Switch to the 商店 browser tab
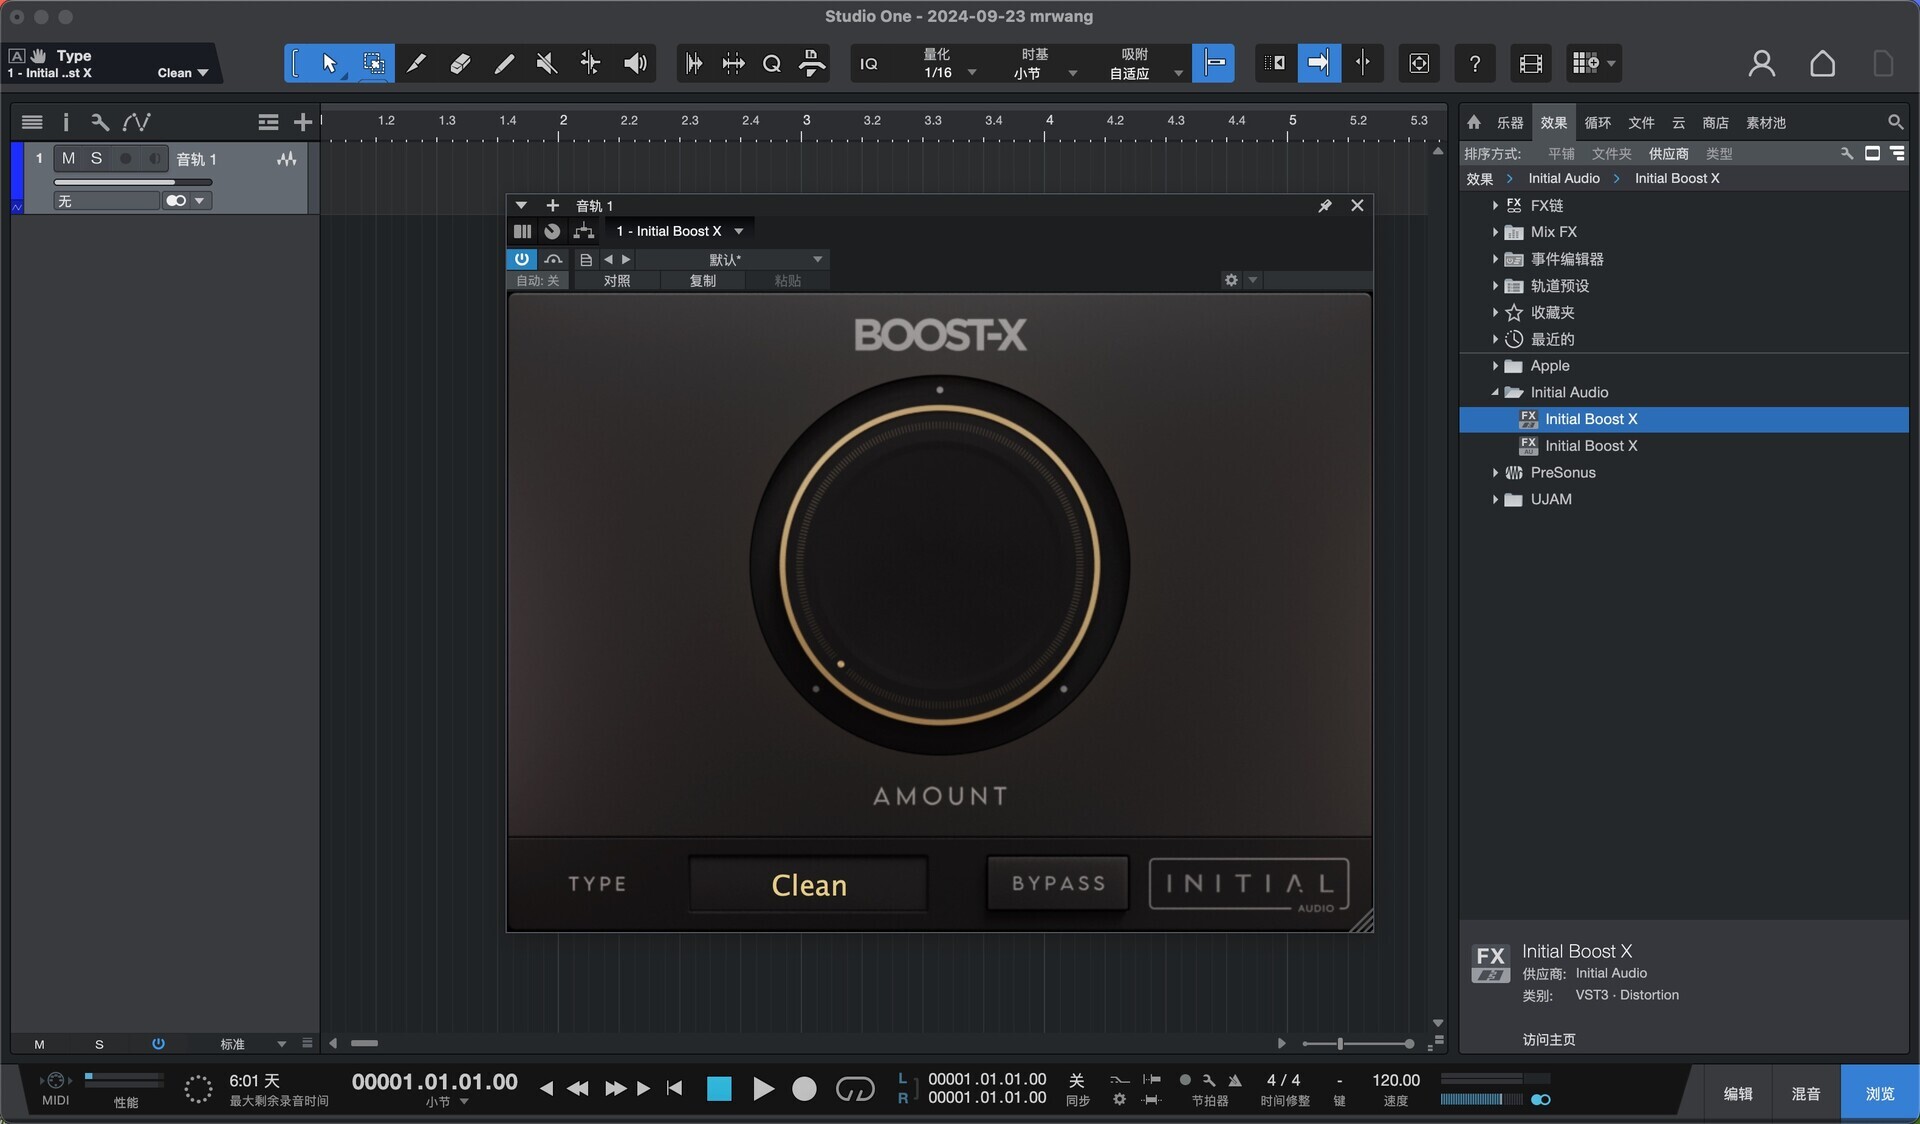The image size is (1920, 1124). click(1715, 123)
